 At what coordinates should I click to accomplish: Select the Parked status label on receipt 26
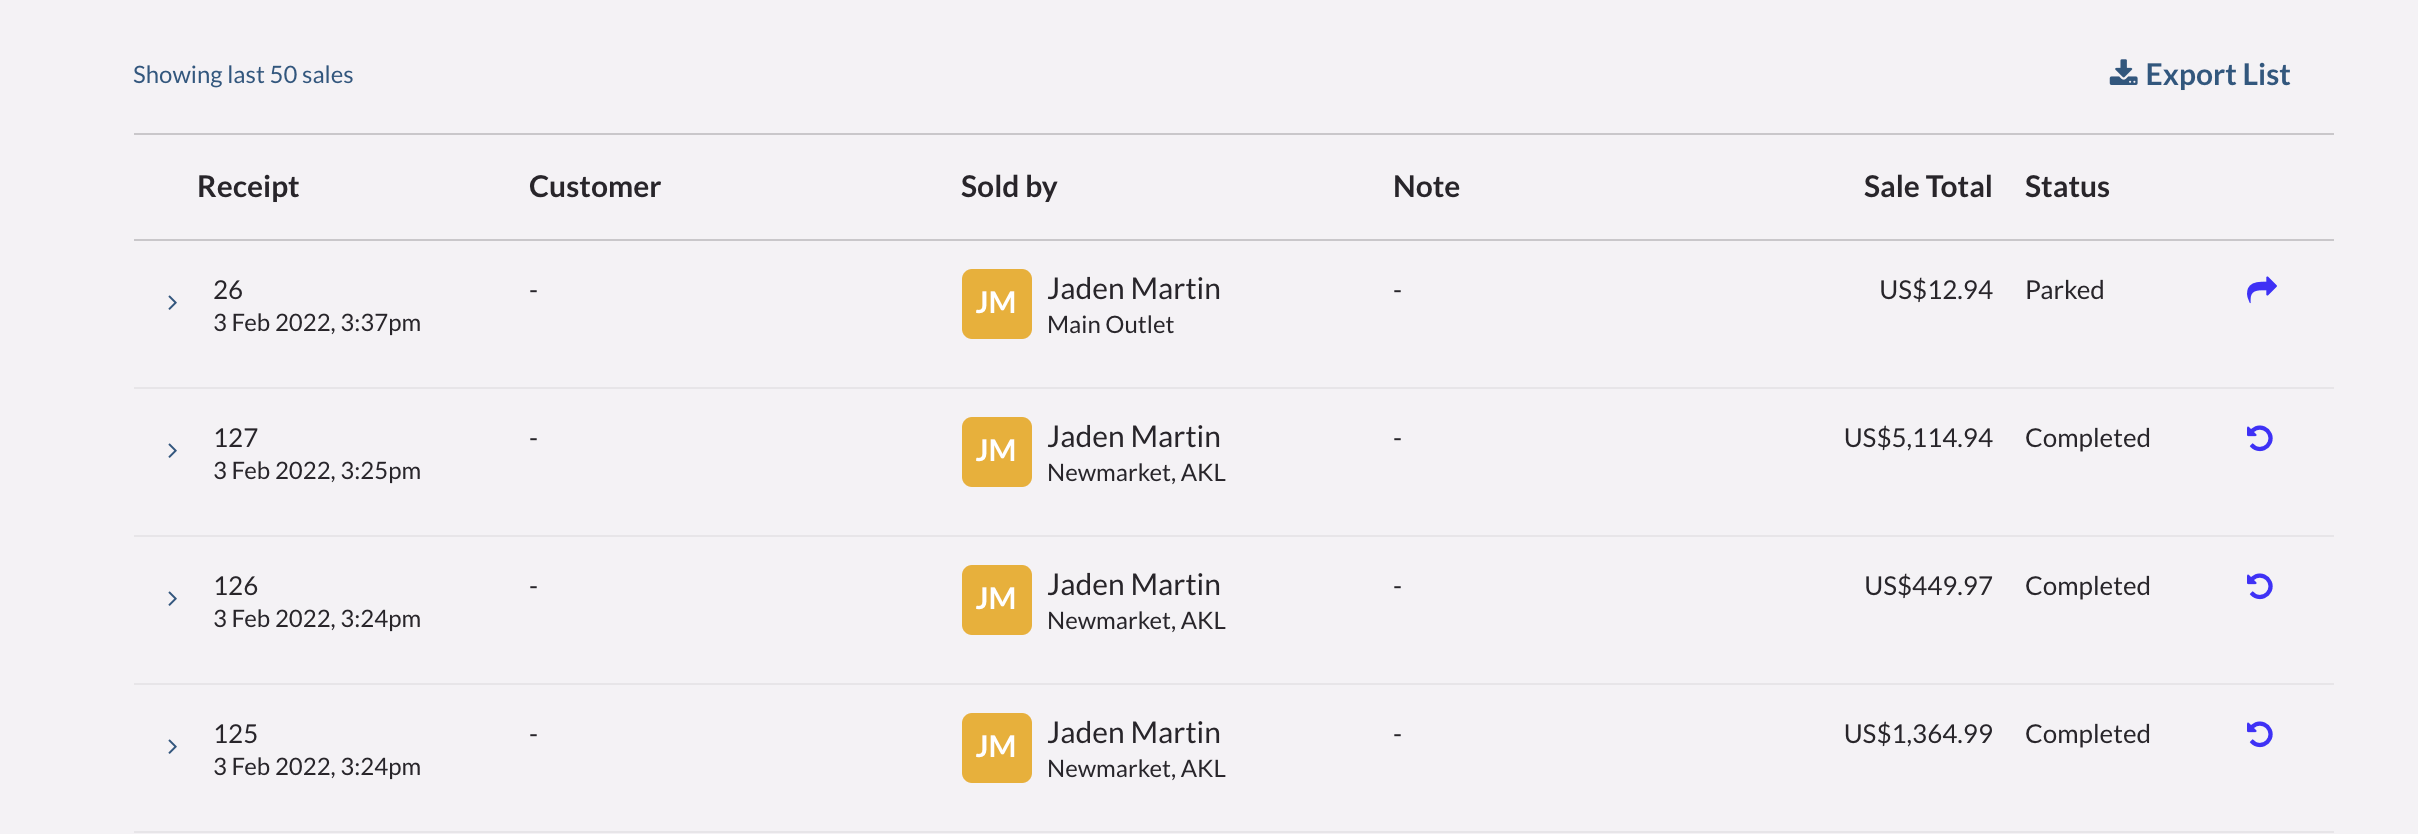[2064, 290]
